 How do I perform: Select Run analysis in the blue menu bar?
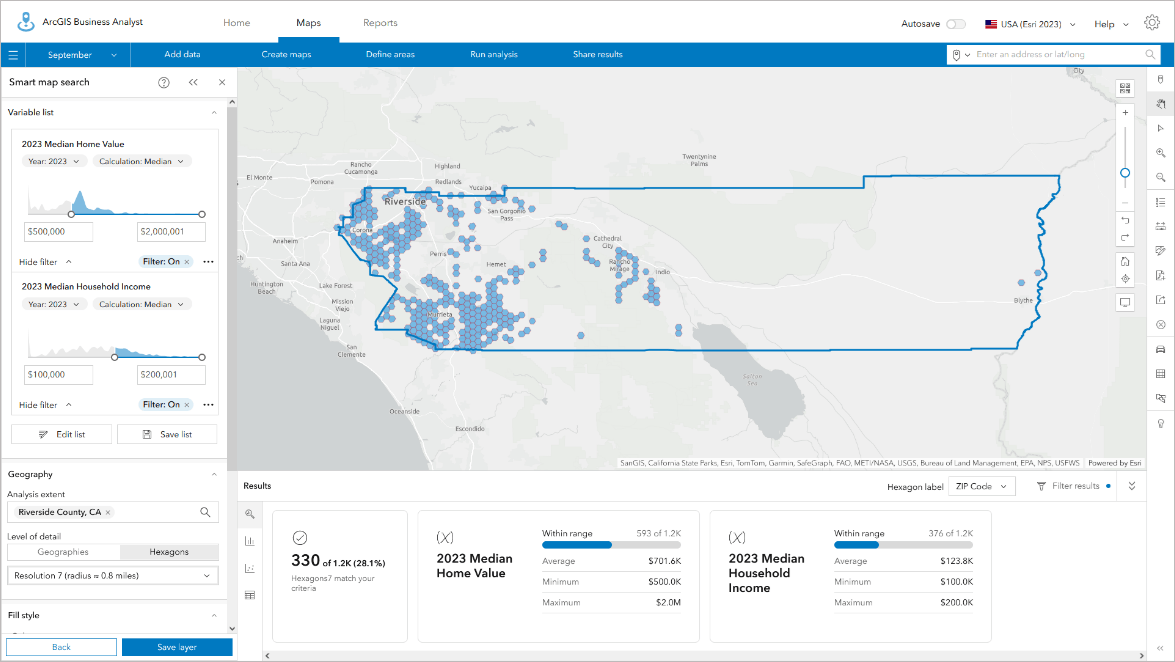(493, 55)
